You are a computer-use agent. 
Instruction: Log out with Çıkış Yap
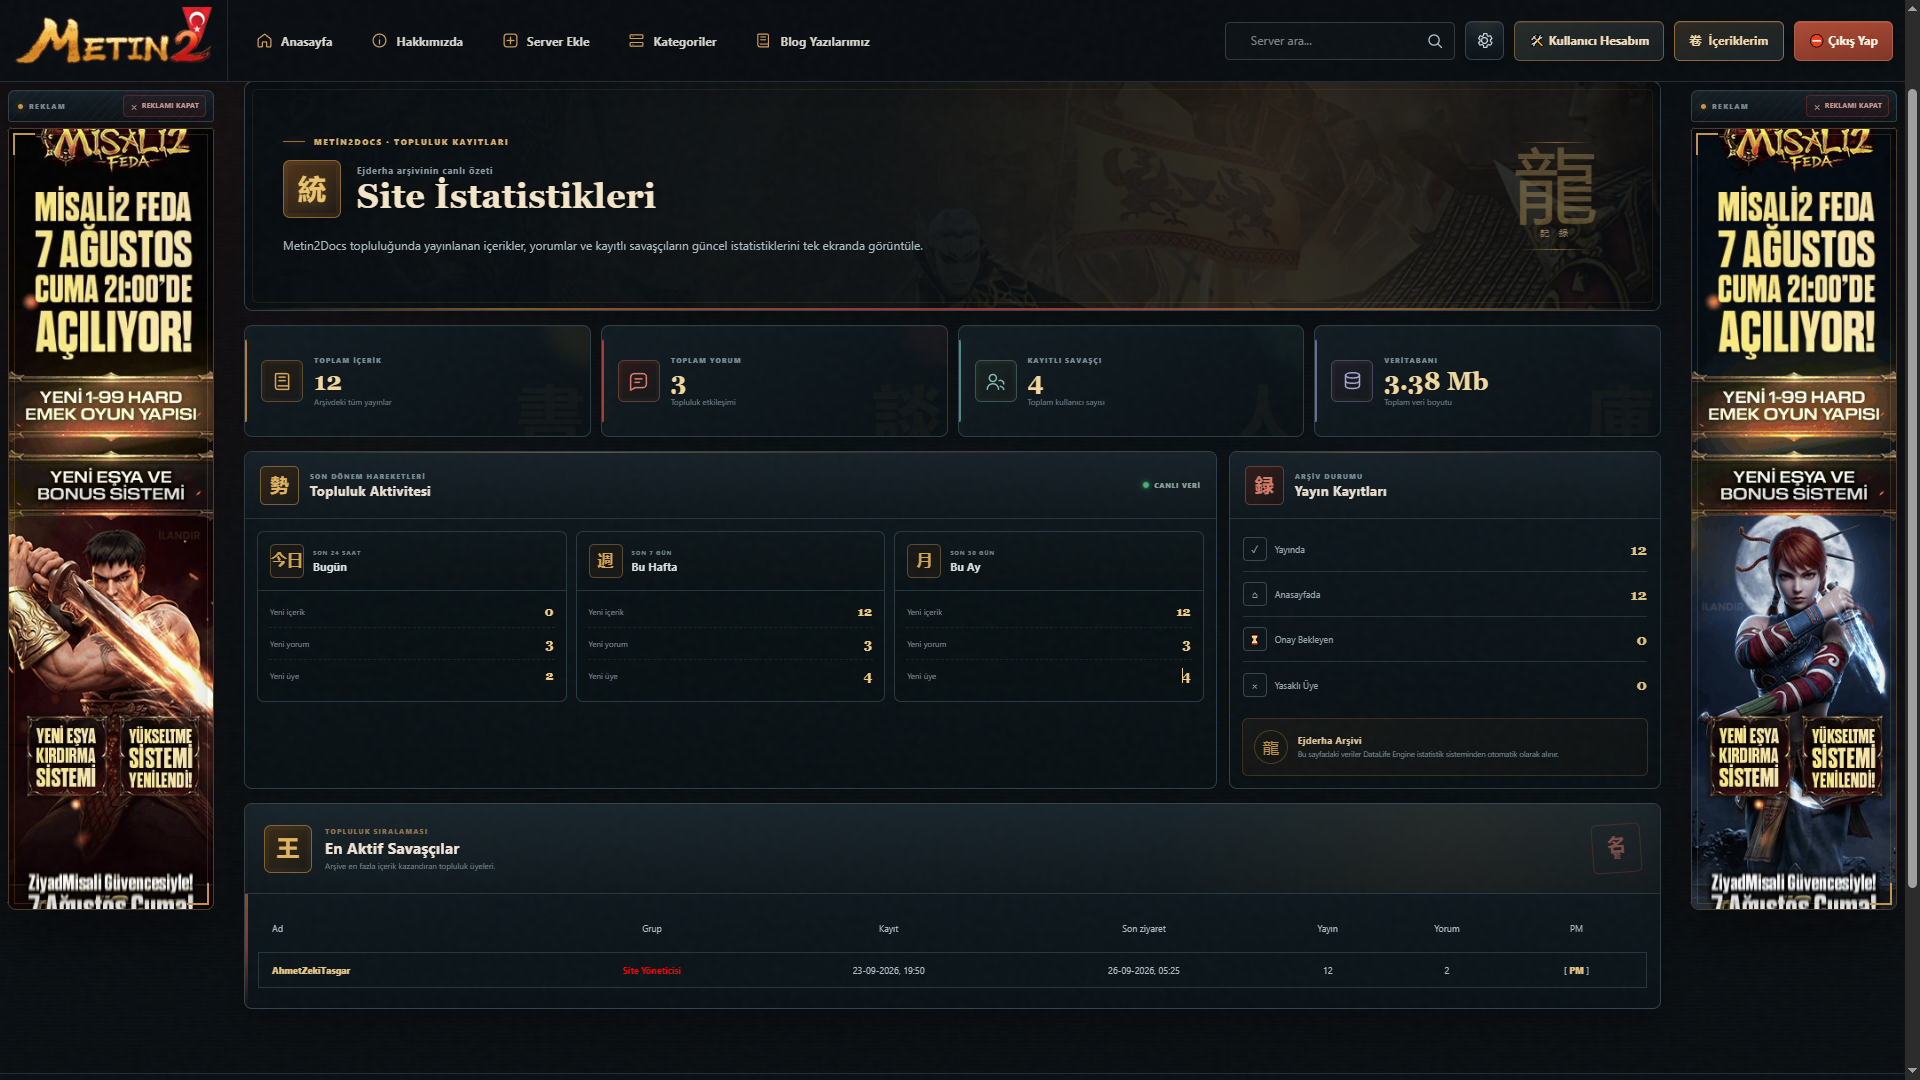click(x=1843, y=41)
